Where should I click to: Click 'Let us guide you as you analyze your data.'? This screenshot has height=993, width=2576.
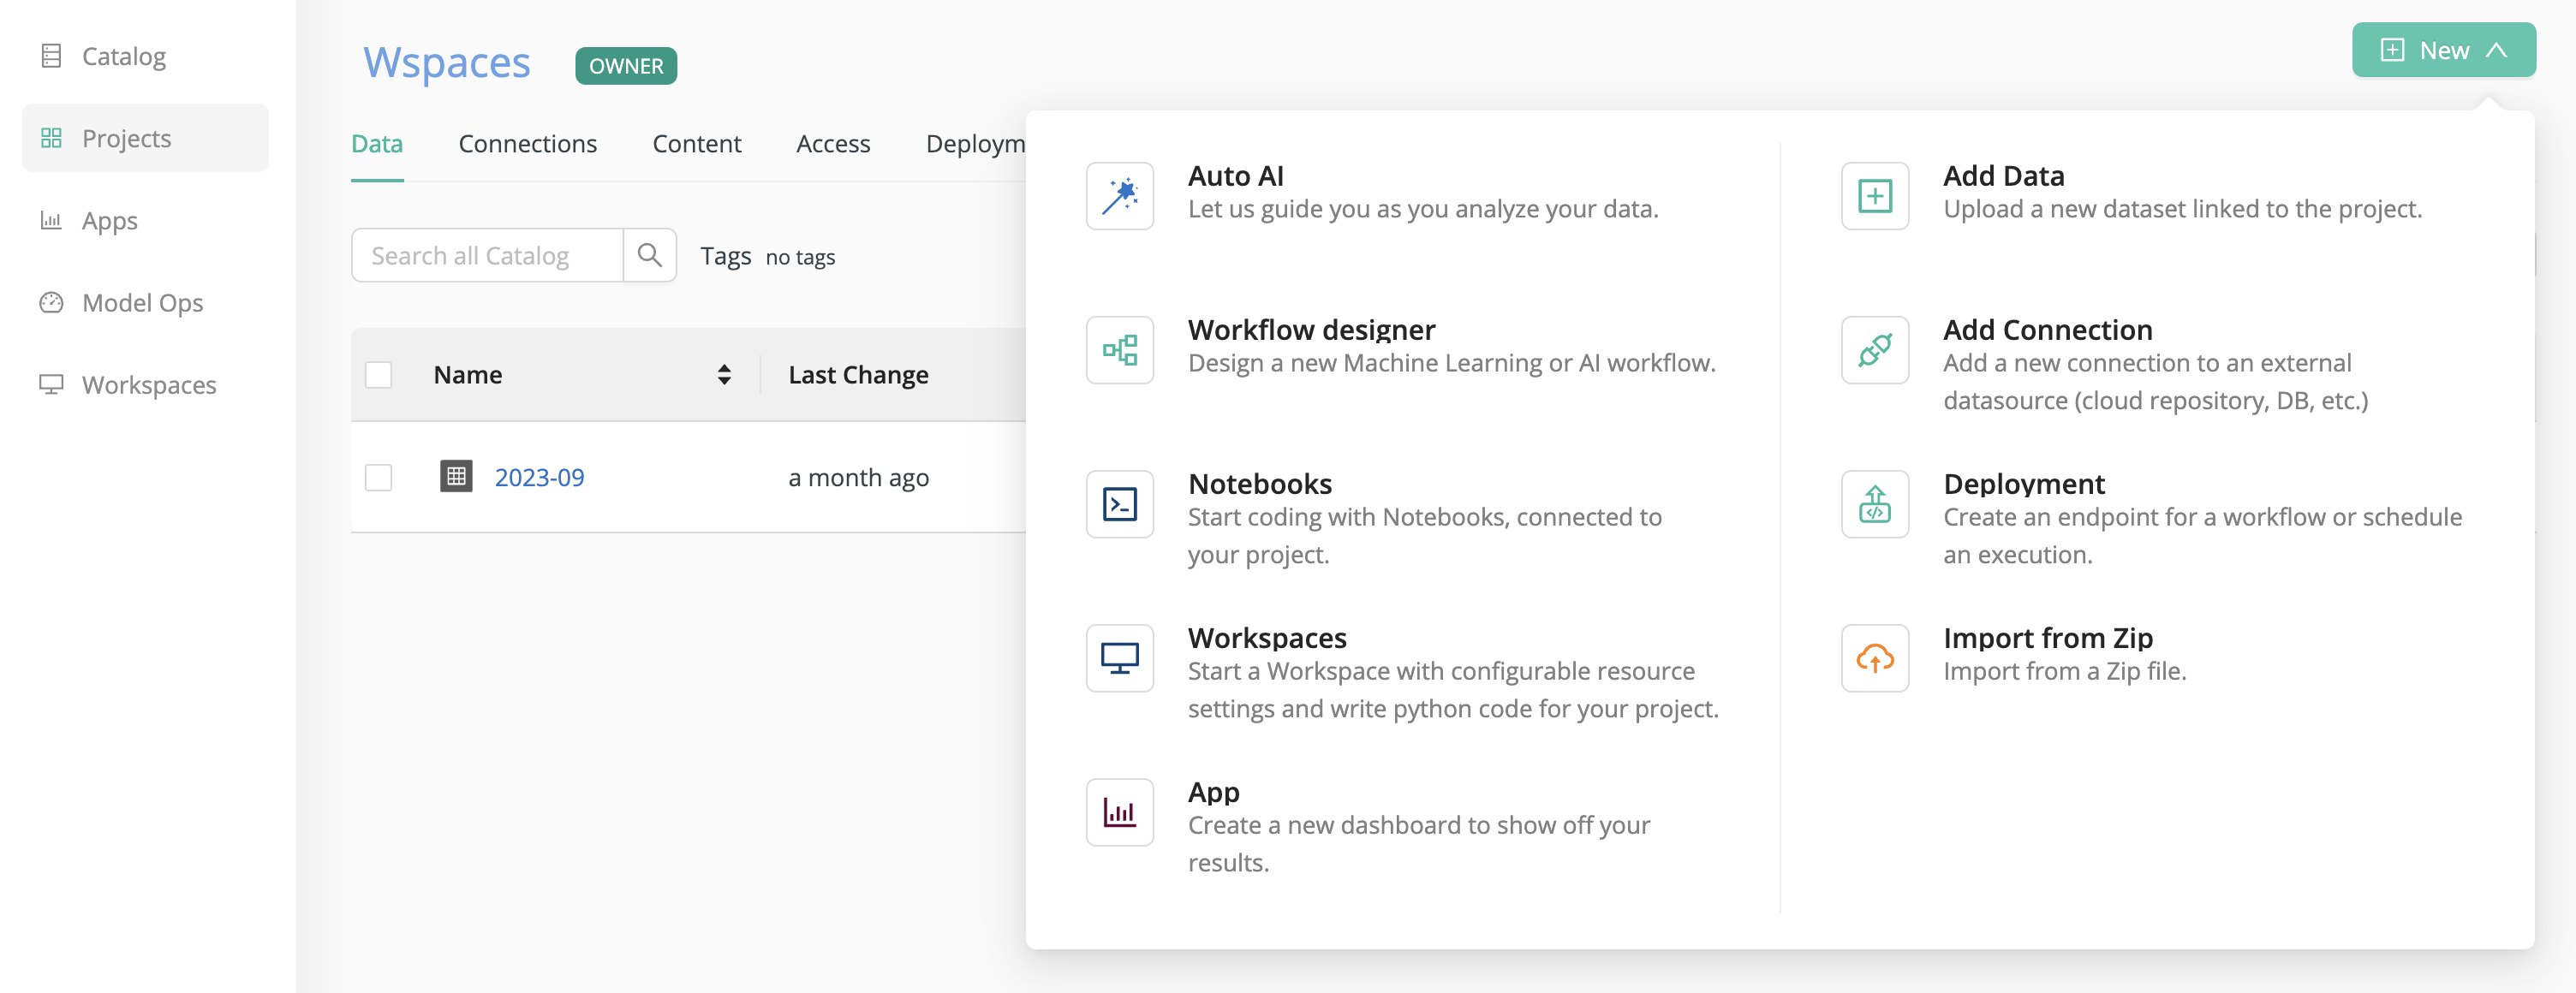pyautogui.click(x=1423, y=209)
